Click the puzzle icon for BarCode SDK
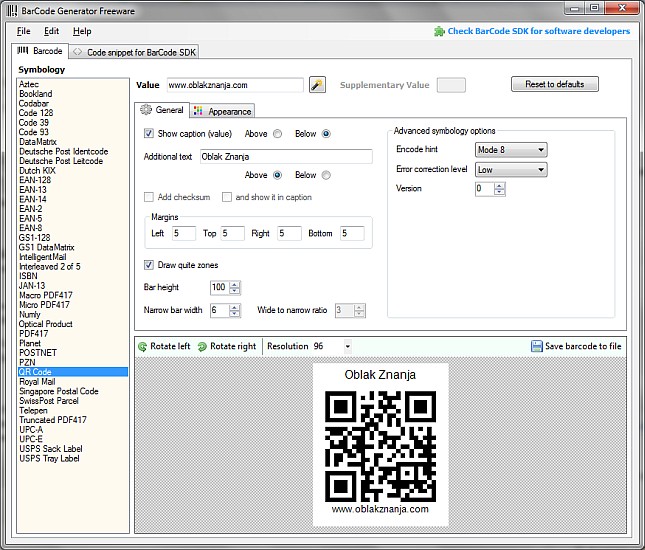Screen dimensions: 645x550 click(x=439, y=31)
